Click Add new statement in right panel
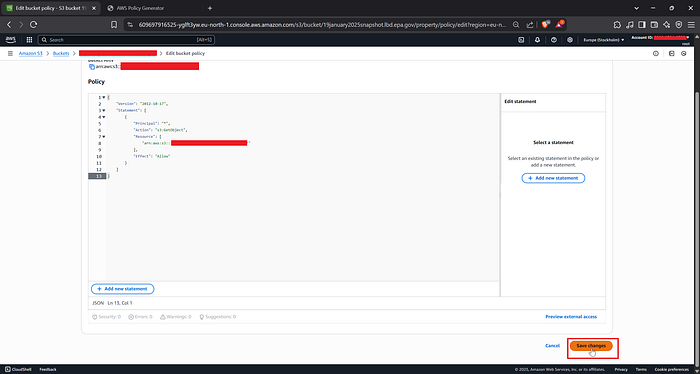Screen dimensions: 700x374 pyautogui.click(x=553, y=178)
